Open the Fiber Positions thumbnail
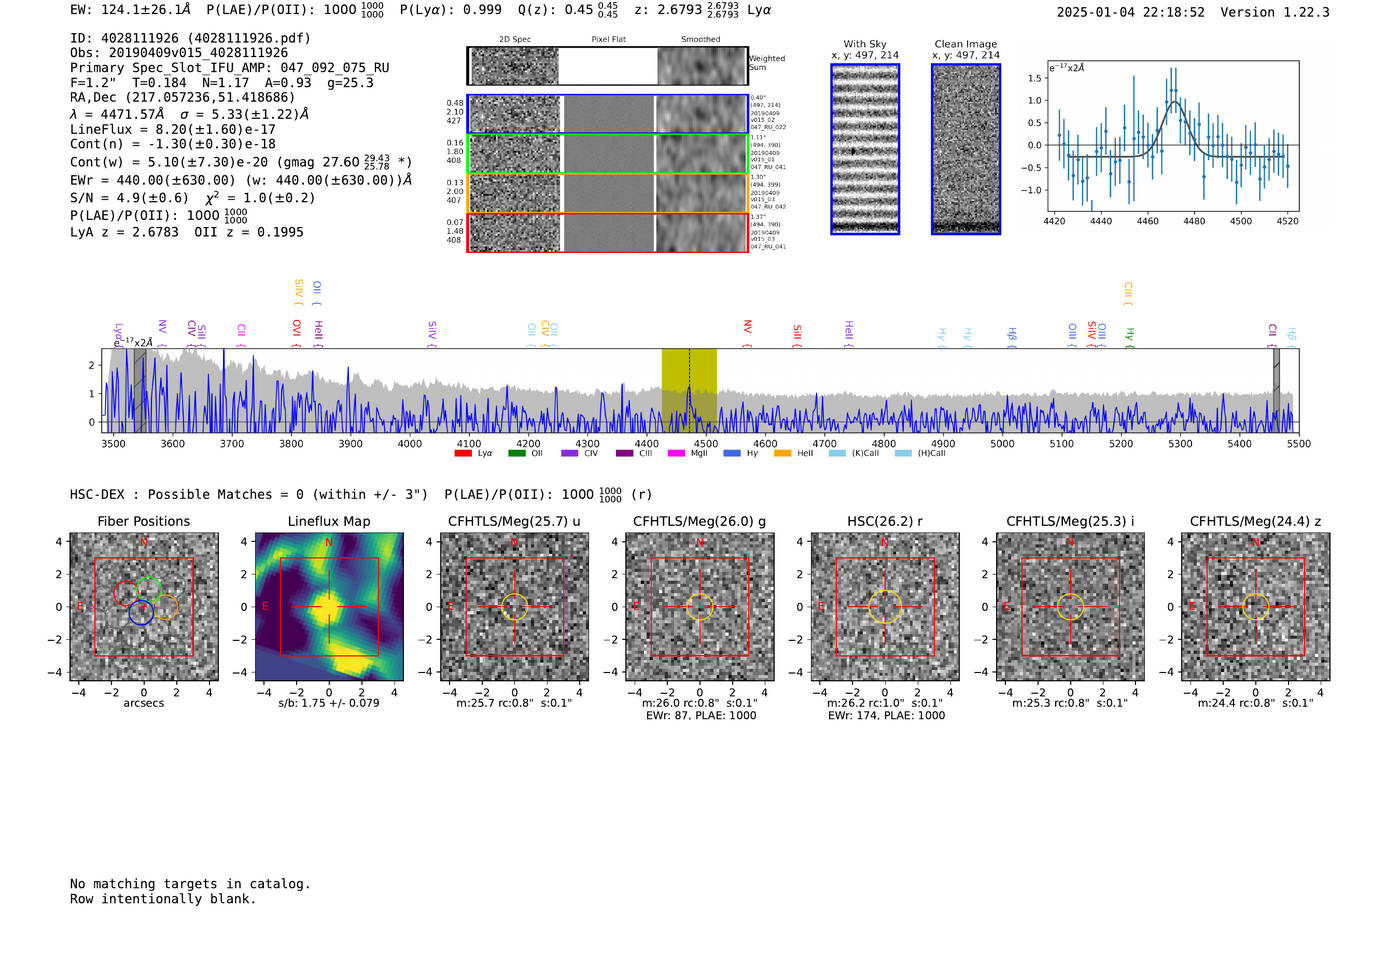The height and width of the screenshot is (953, 1400). click(144, 607)
